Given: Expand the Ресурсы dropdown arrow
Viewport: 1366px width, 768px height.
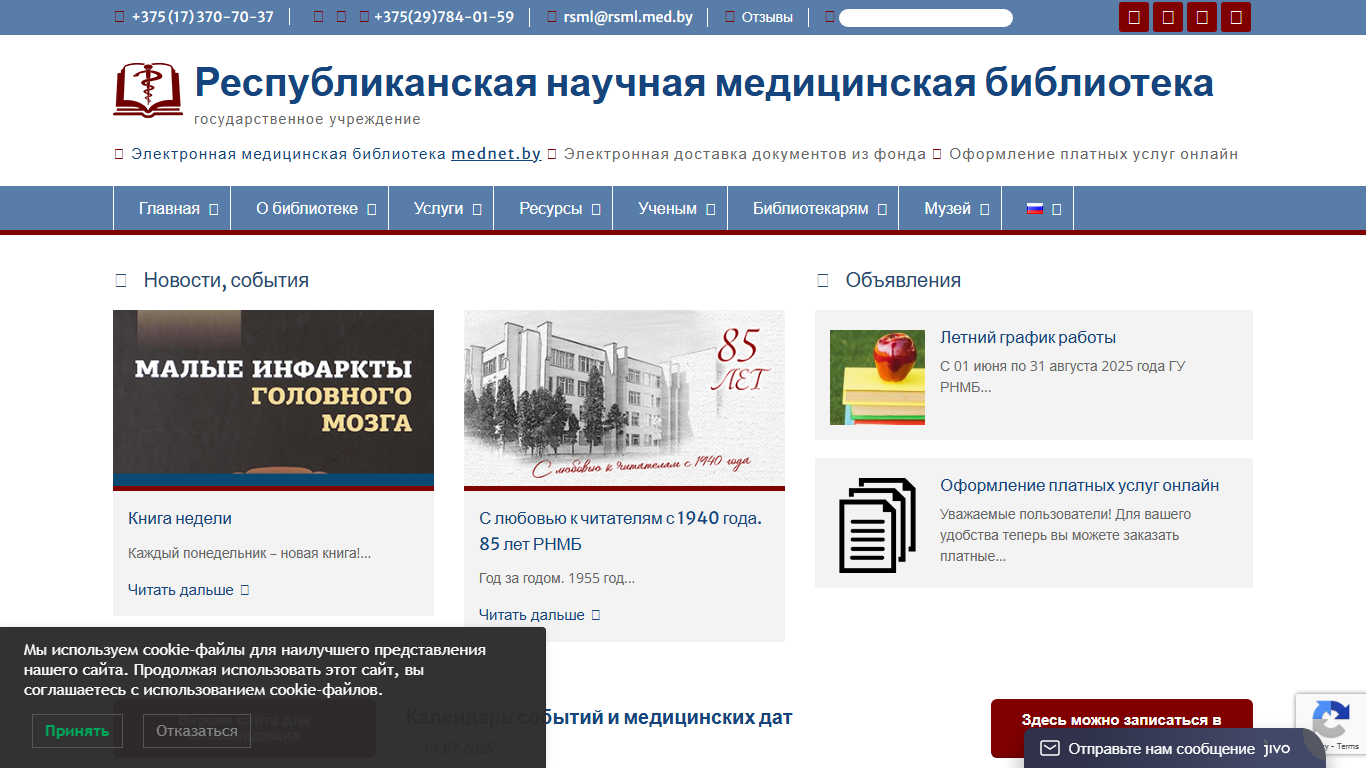Looking at the screenshot, I should pos(596,210).
